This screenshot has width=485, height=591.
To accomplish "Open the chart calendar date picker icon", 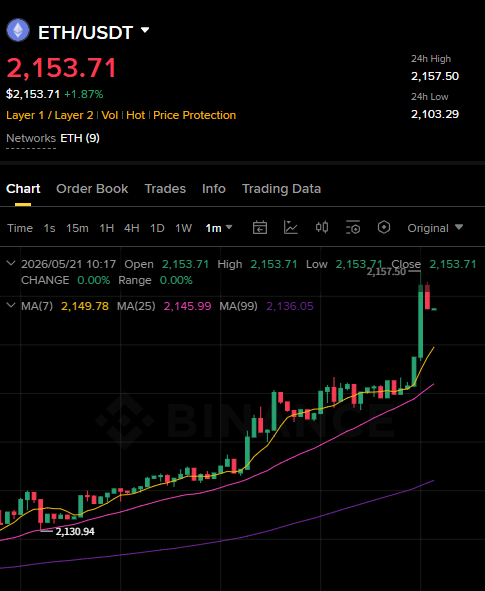I will point(260,228).
